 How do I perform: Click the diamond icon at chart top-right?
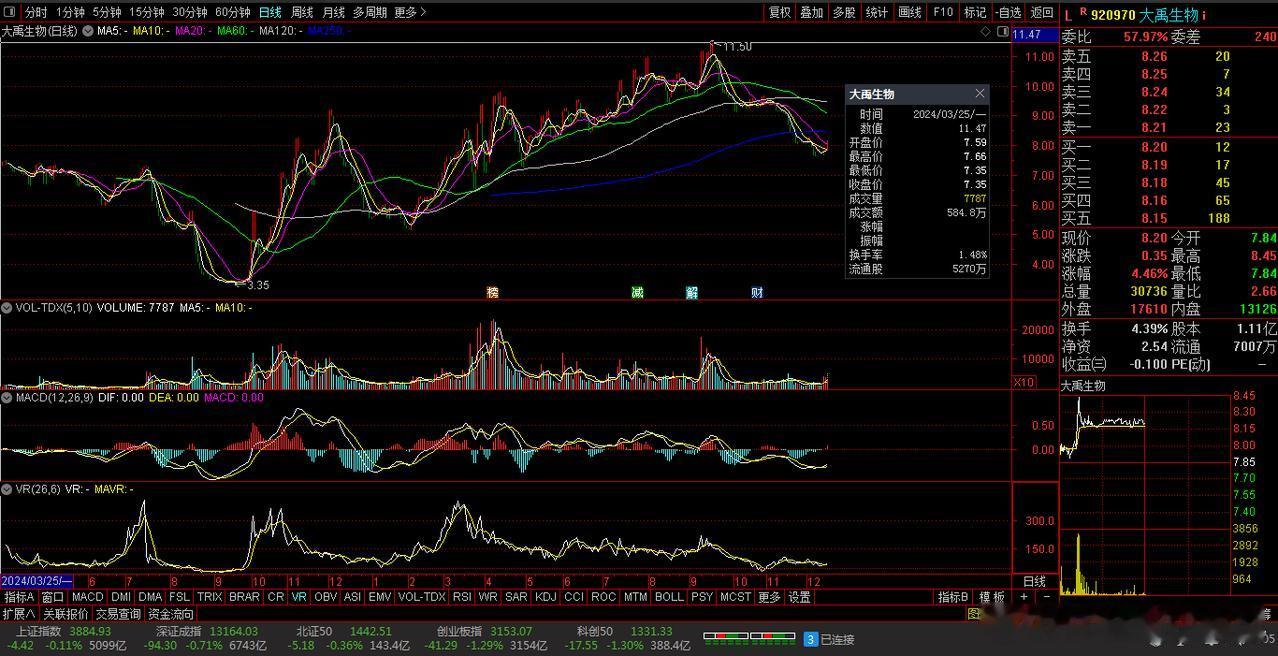coord(987,33)
